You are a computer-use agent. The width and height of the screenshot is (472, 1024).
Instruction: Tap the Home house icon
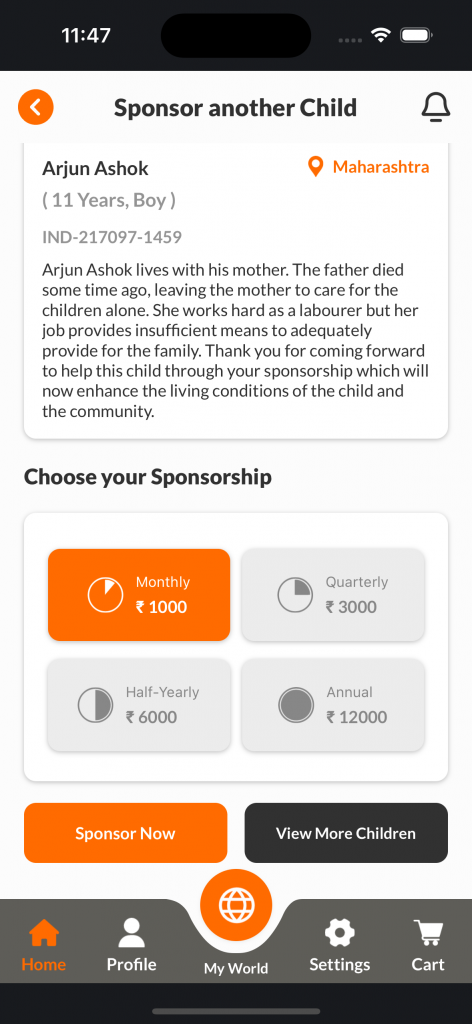44,934
